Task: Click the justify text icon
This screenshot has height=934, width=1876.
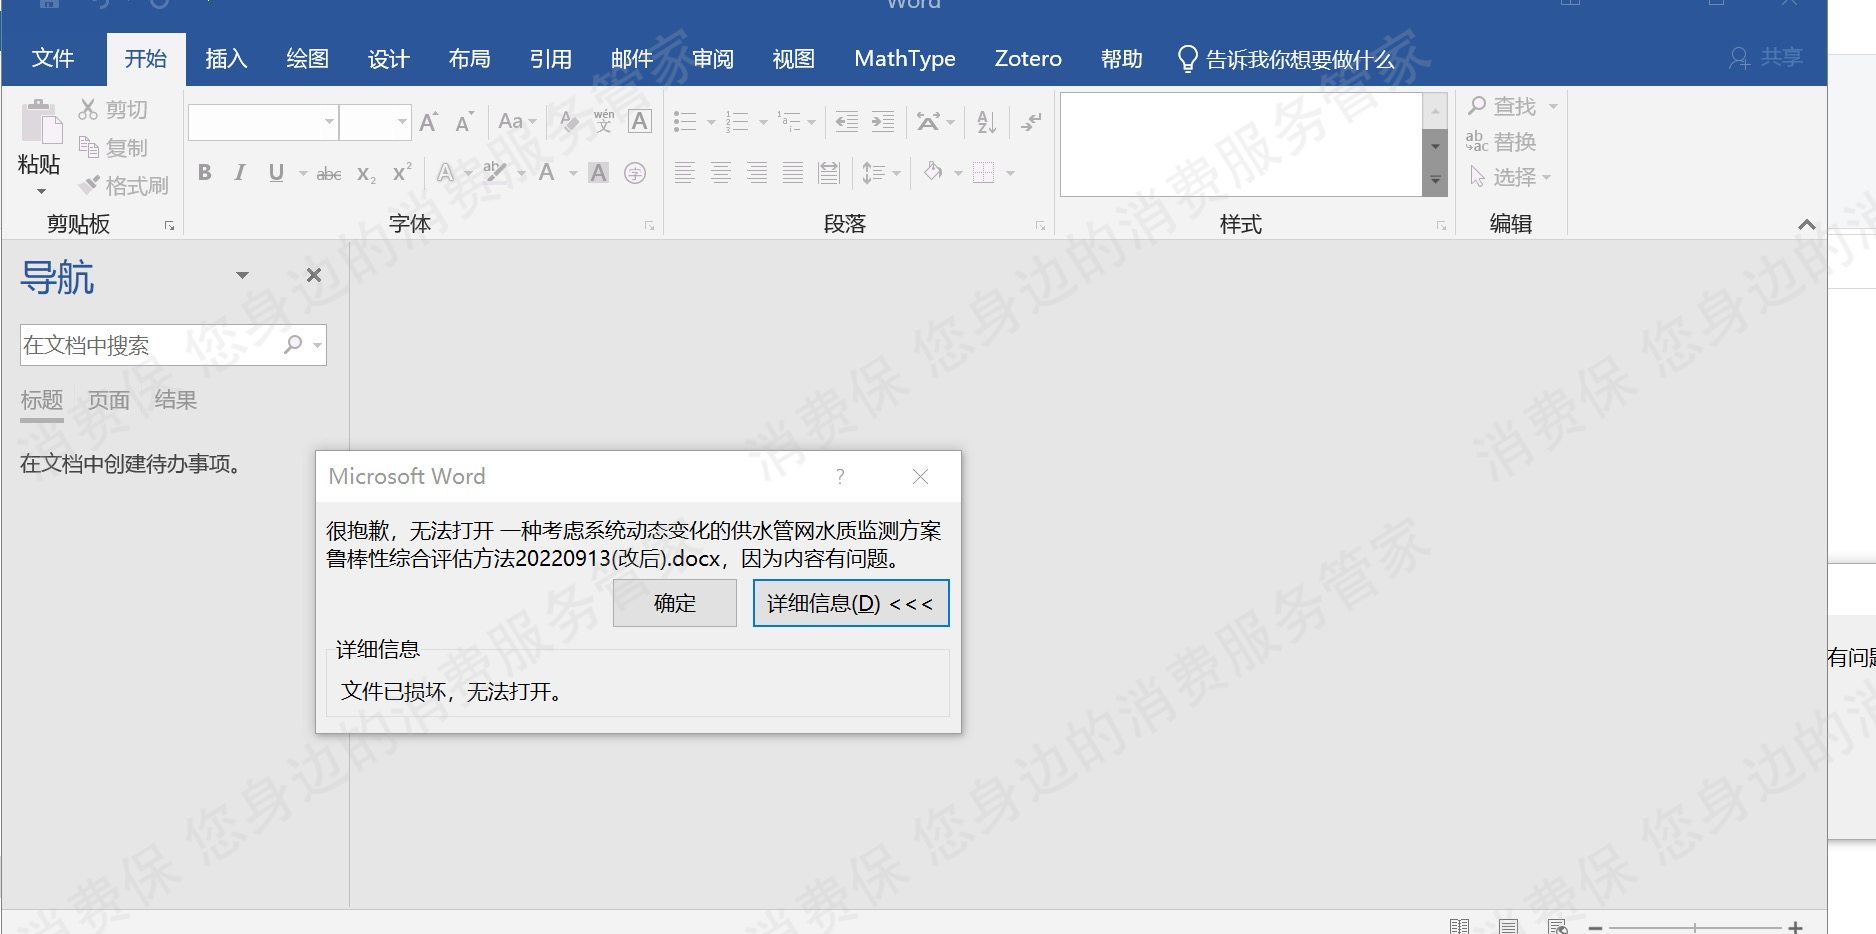Action: (x=793, y=173)
